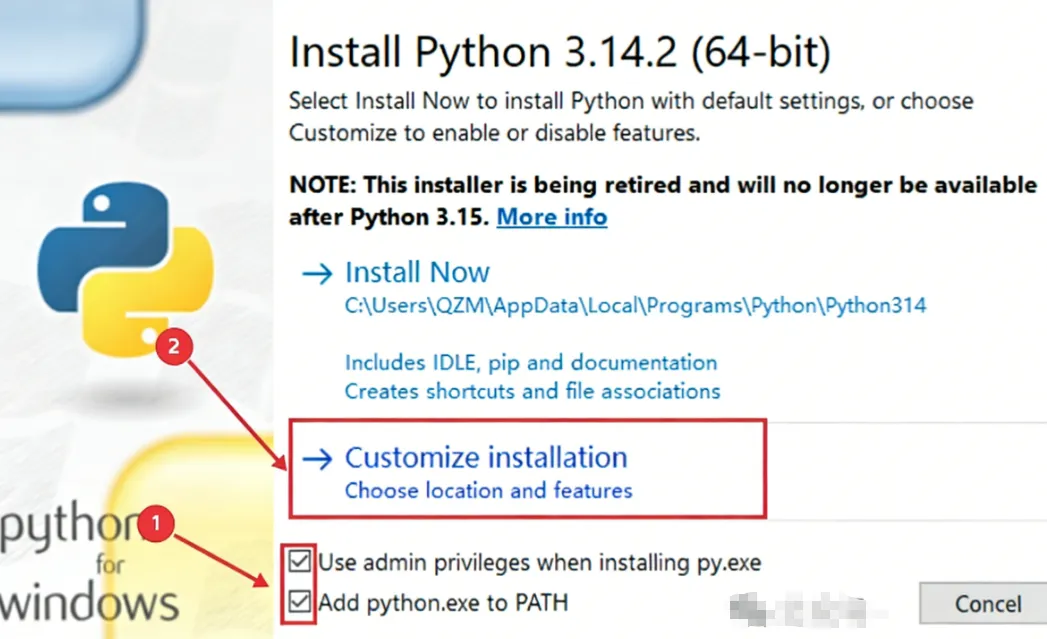Viewport: 1047px width, 639px height.
Task: Click the default install path under Install Now
Action: pos(635,306)
